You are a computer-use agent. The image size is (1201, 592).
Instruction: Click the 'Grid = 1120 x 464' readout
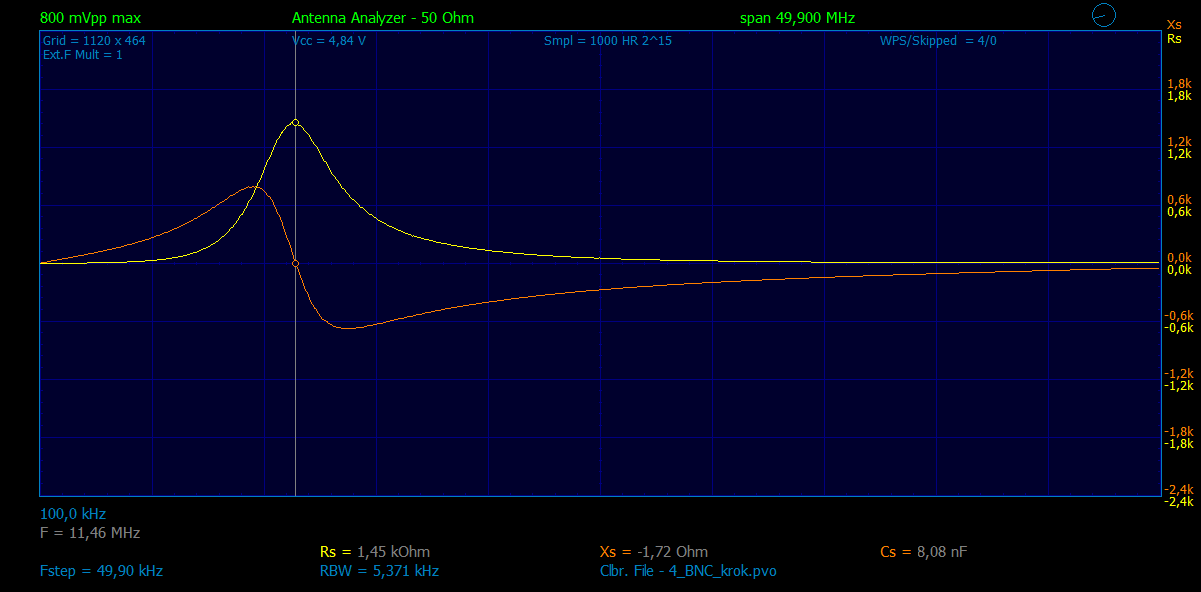[94, 41]
